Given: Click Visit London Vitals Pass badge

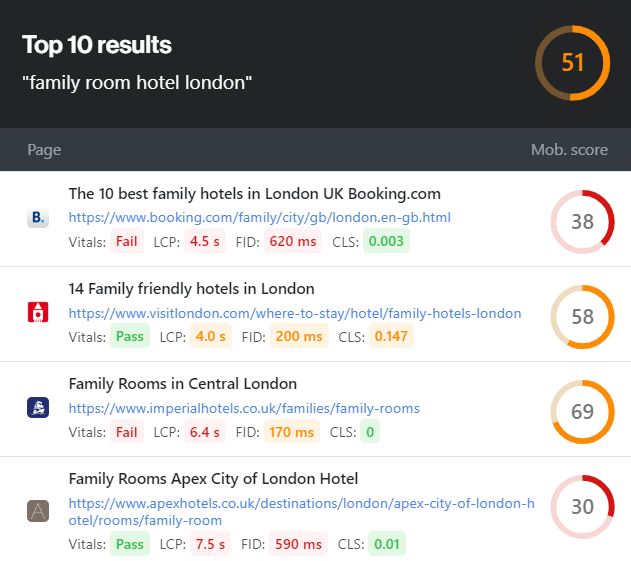Looking at the screenshot, I should (130, 336).
